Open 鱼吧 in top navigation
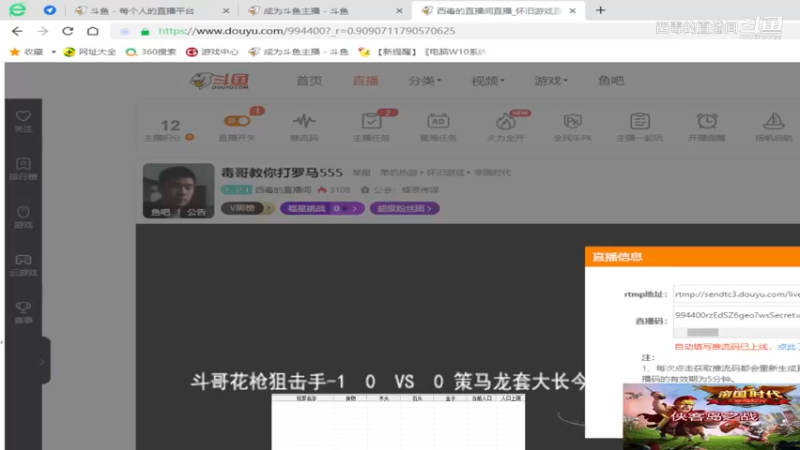Image resolution: width=800 pixels, height=450 pixels. pos(611,81)
